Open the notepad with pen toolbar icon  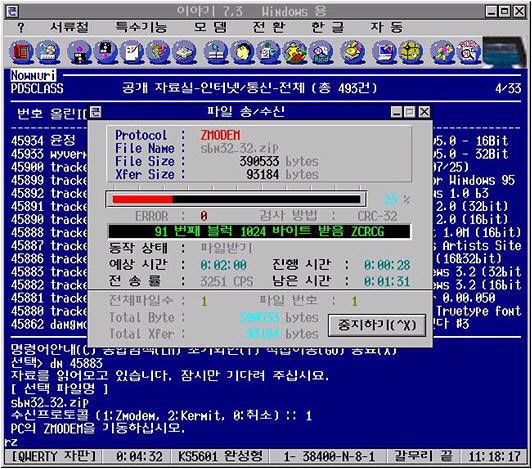[x=132, y=52]
